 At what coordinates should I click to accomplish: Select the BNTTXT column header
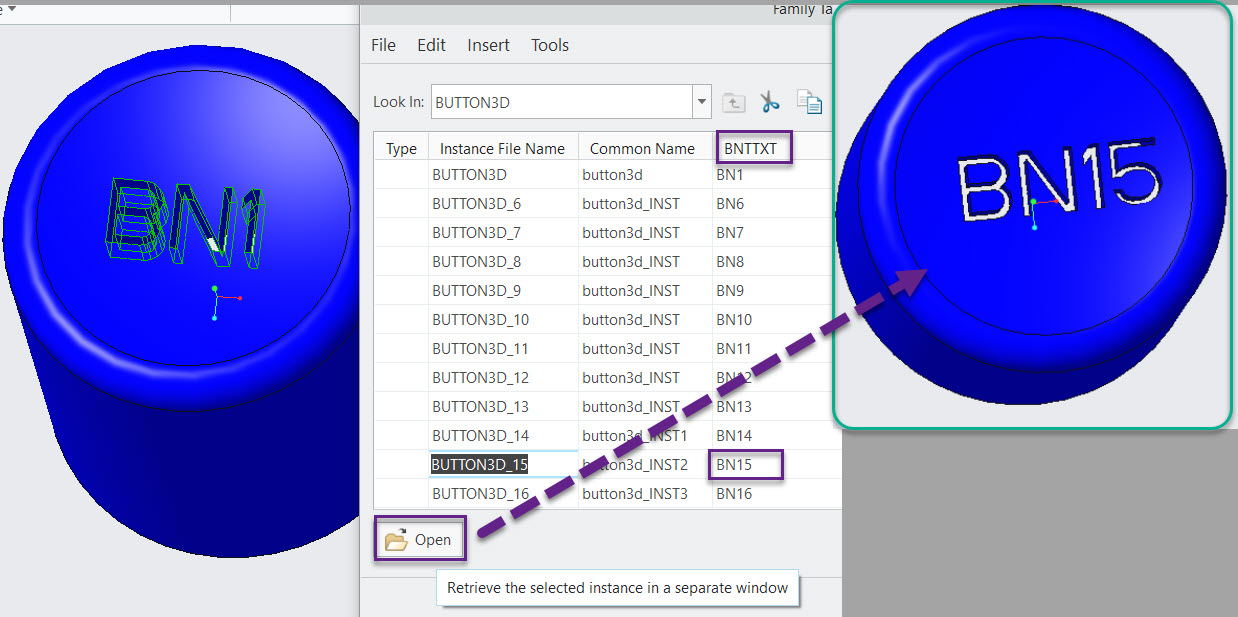pos(754,147)
